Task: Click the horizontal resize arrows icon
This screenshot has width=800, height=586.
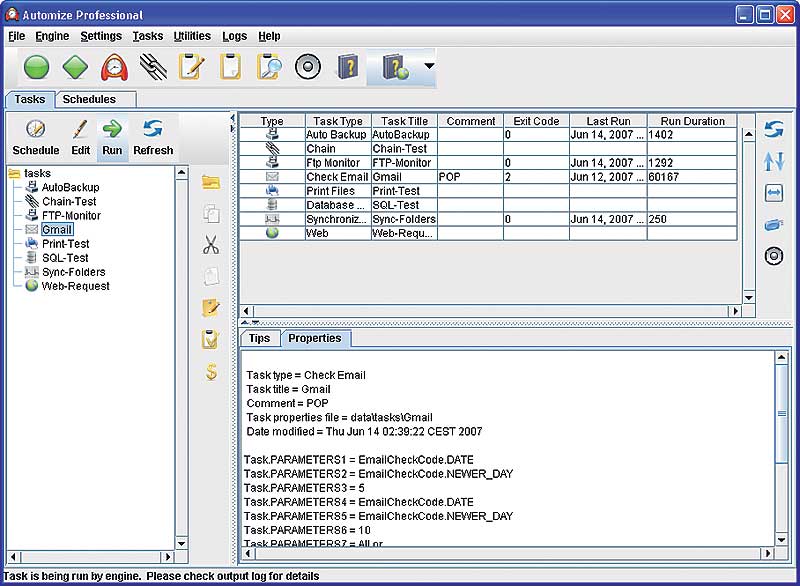Action: (x=774, y=193)
